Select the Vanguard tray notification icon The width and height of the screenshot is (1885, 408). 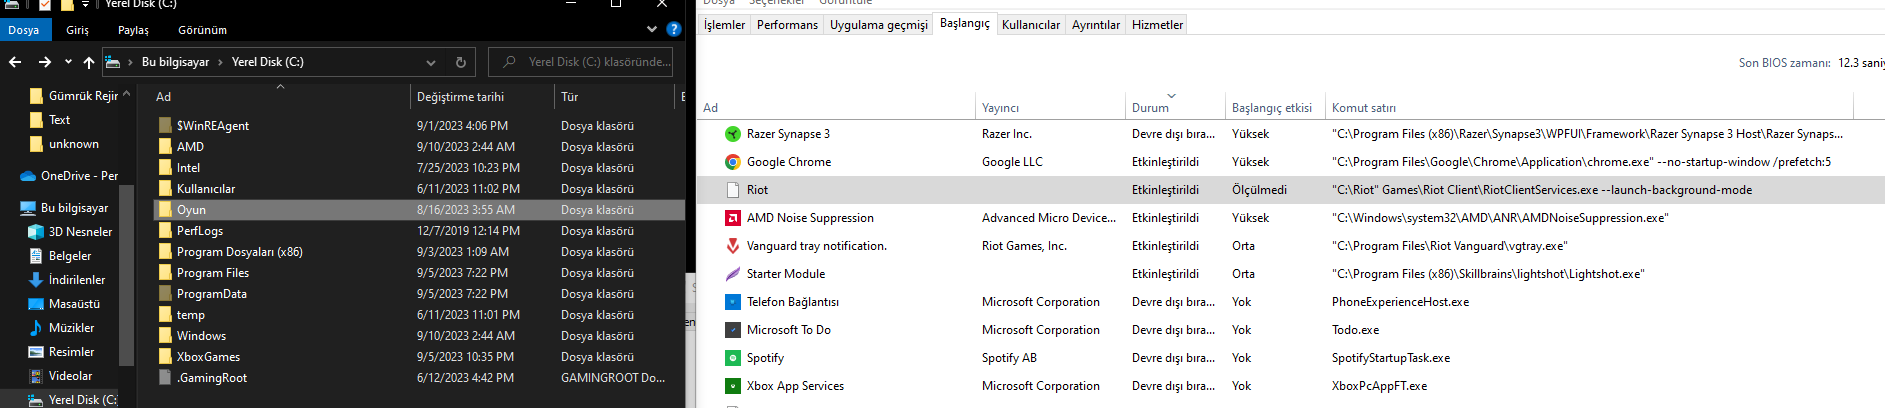tap(733, 246)
